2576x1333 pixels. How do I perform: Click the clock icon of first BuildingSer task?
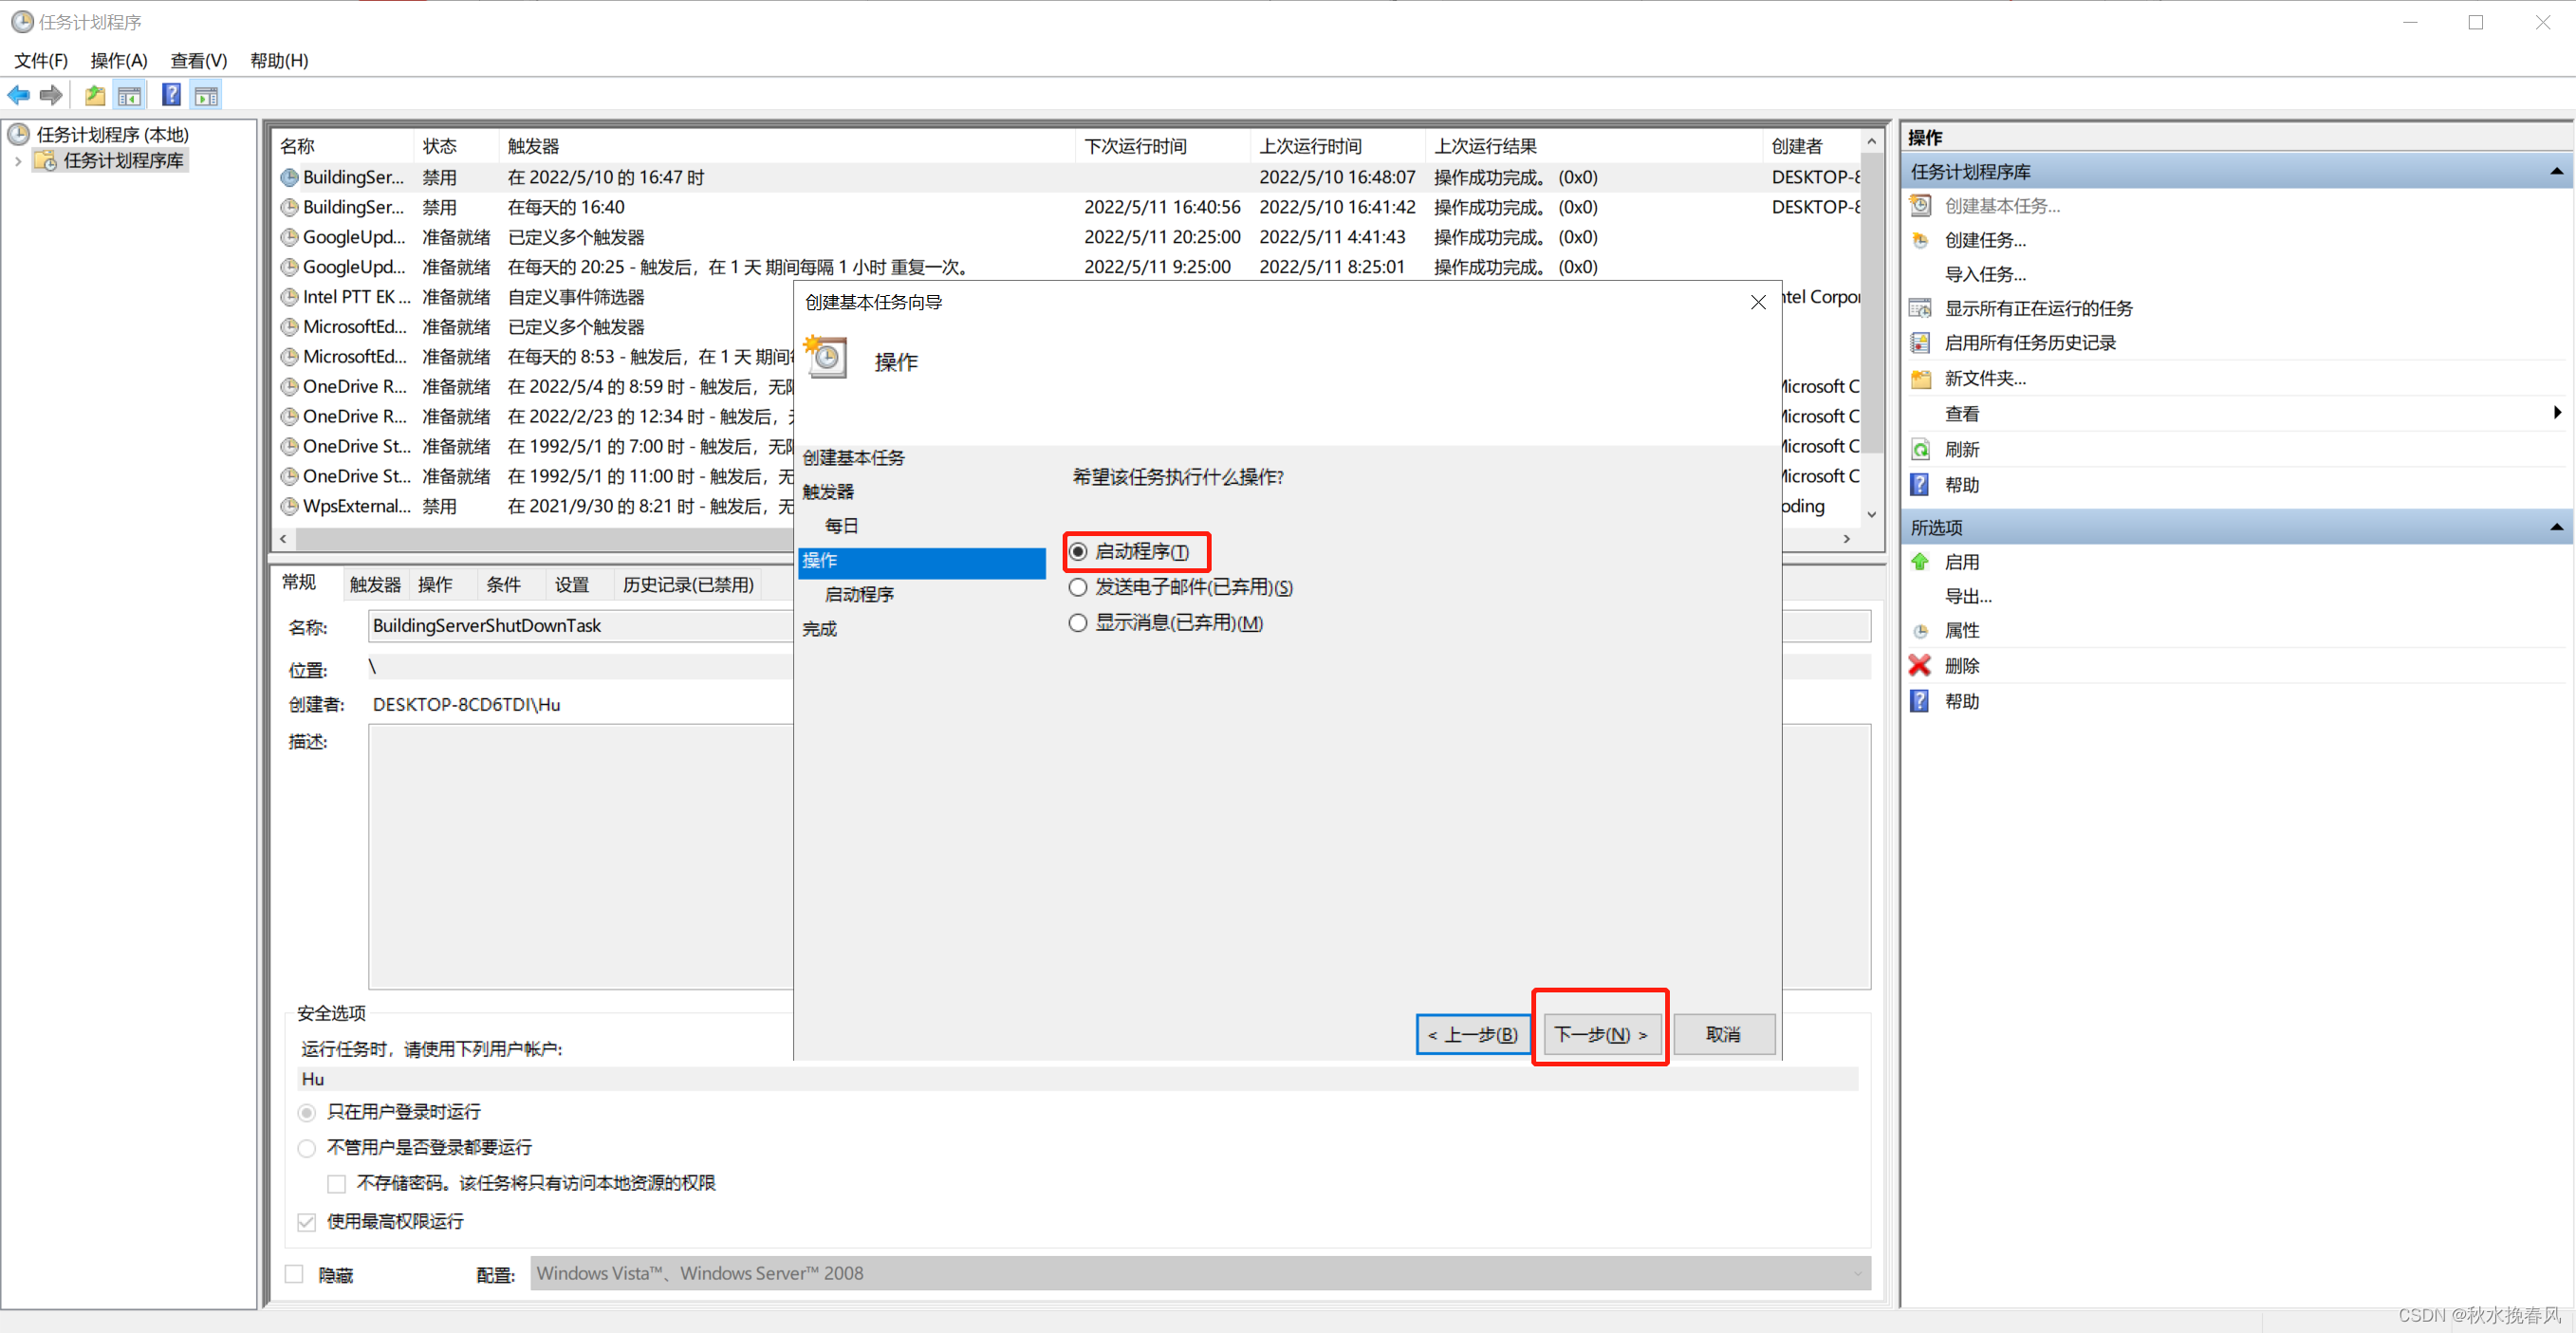pyautogui.click(x=290, y=177)
